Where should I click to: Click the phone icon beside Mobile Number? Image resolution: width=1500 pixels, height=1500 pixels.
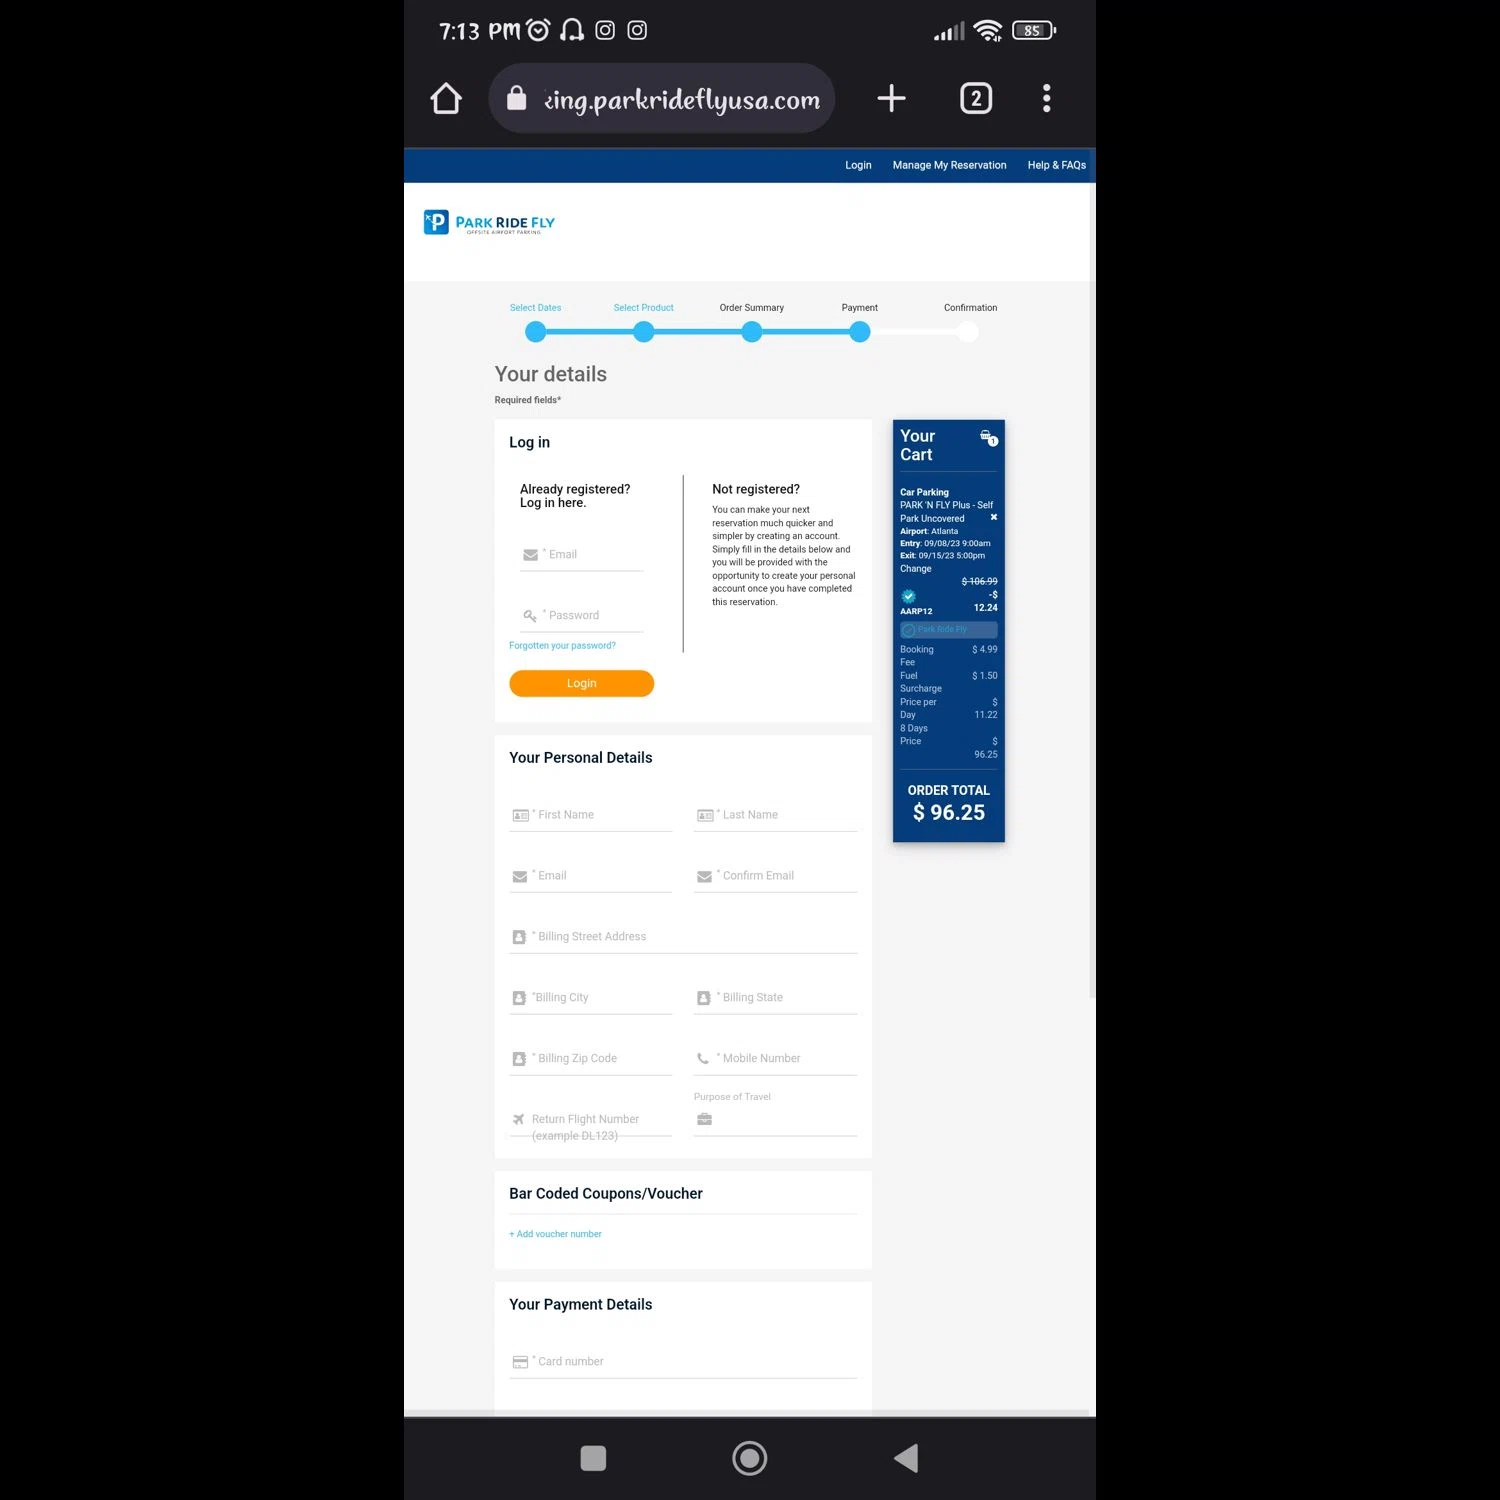[703, 1059]
